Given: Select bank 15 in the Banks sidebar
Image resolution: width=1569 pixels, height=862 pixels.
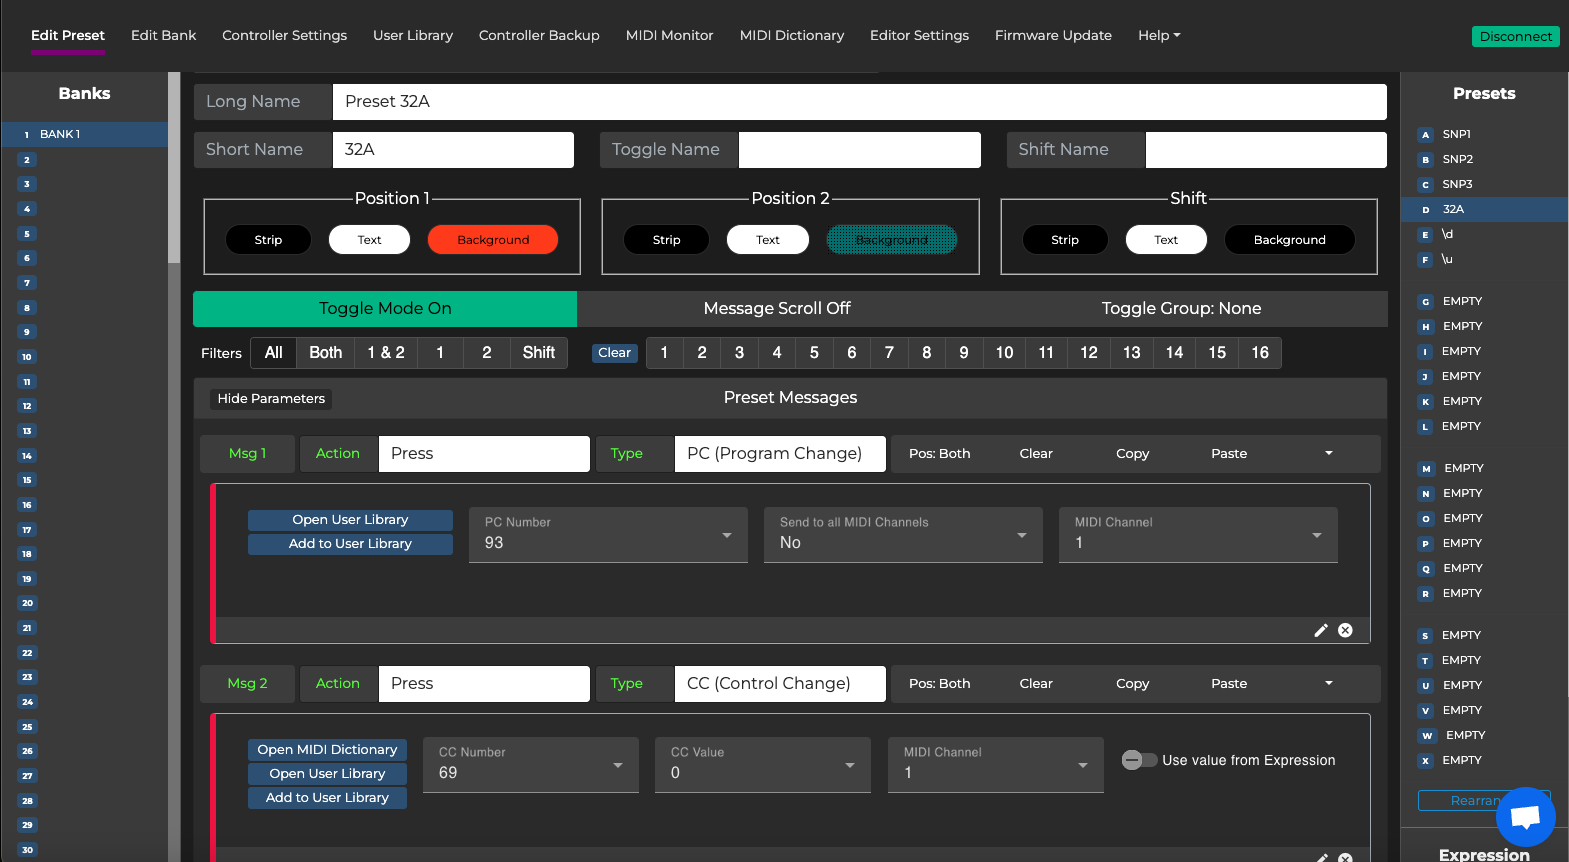Looking at the screenshot, I should 27,480.
